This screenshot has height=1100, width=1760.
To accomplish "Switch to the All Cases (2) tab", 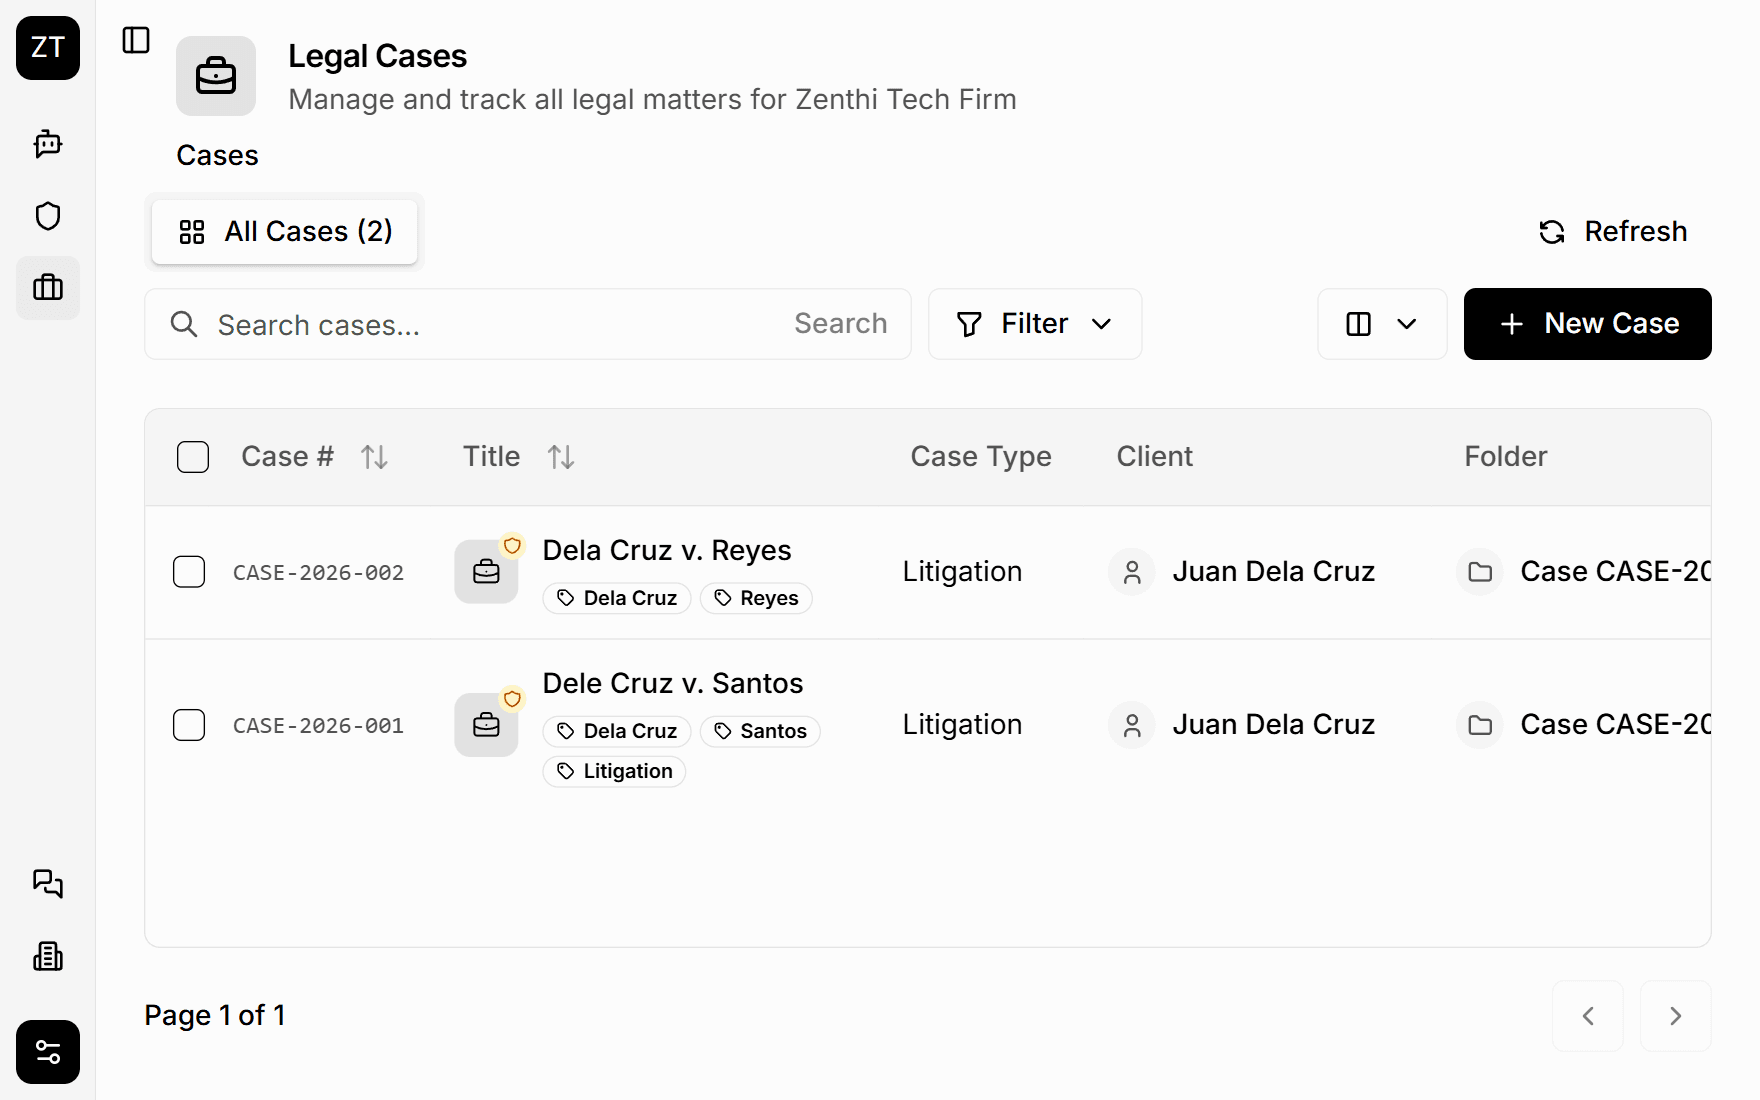I will pyautogui.click(x=285, y=232).
